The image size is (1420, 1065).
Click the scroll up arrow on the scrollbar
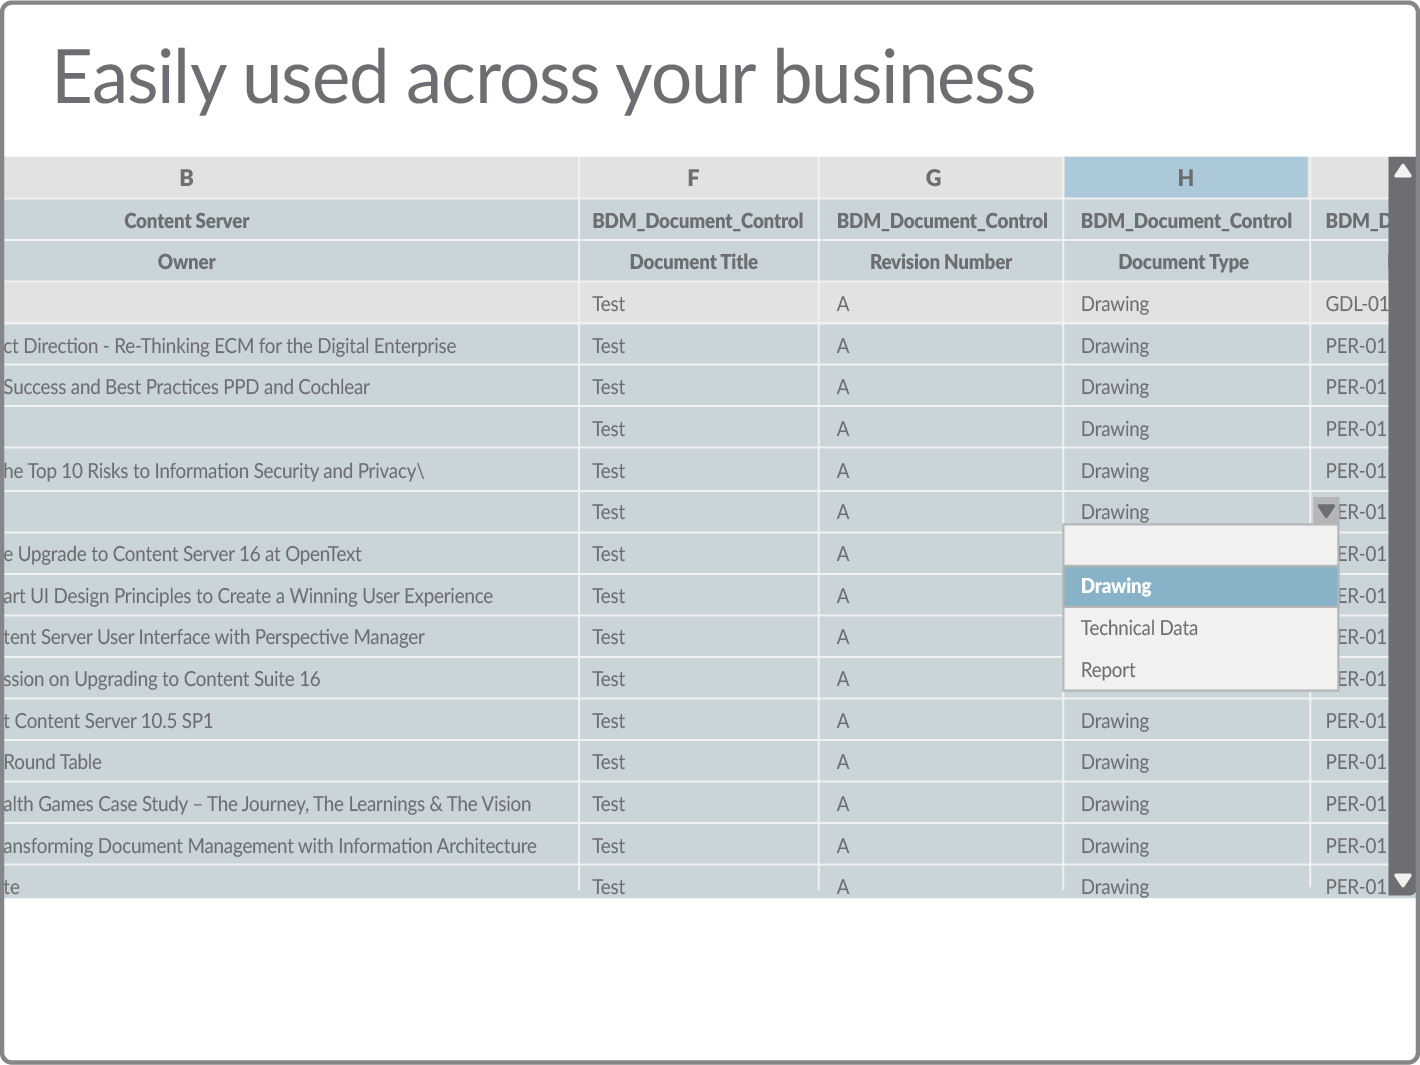(x=1402, y=171)
